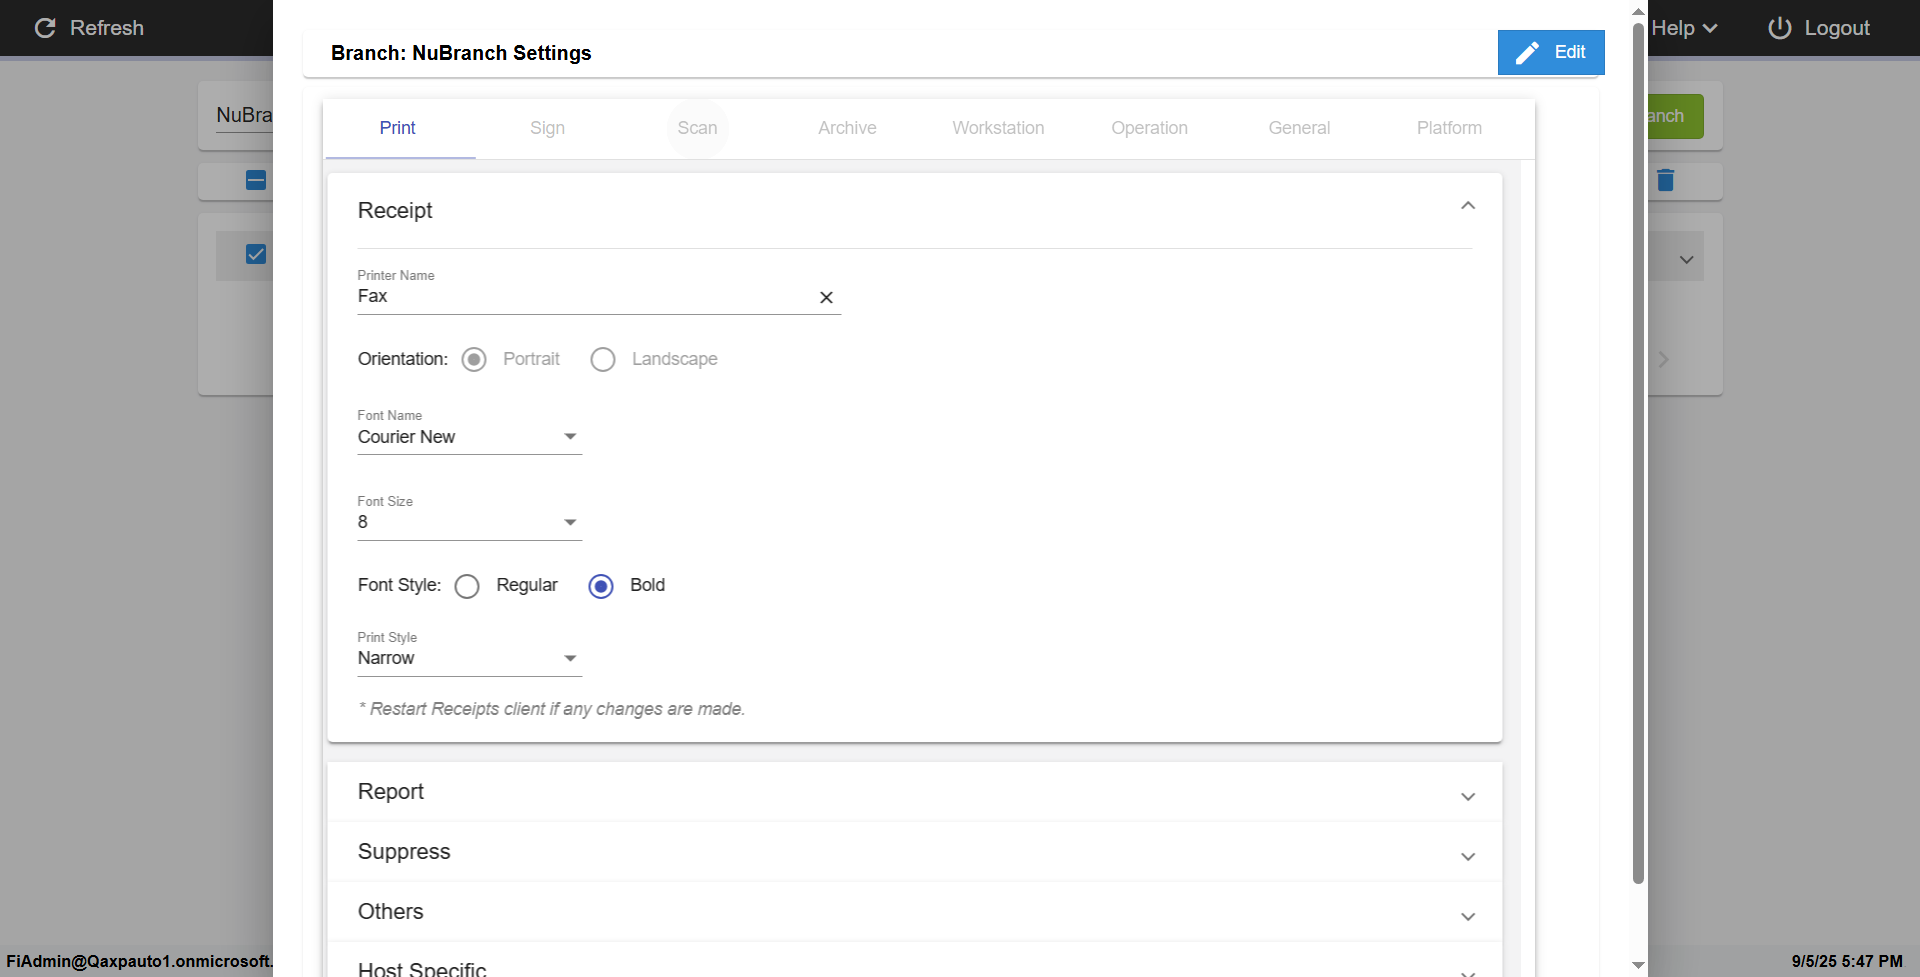Click the scrollbar down arrow
Viewport: 1920px width, 977px height.
[1638, 965]
